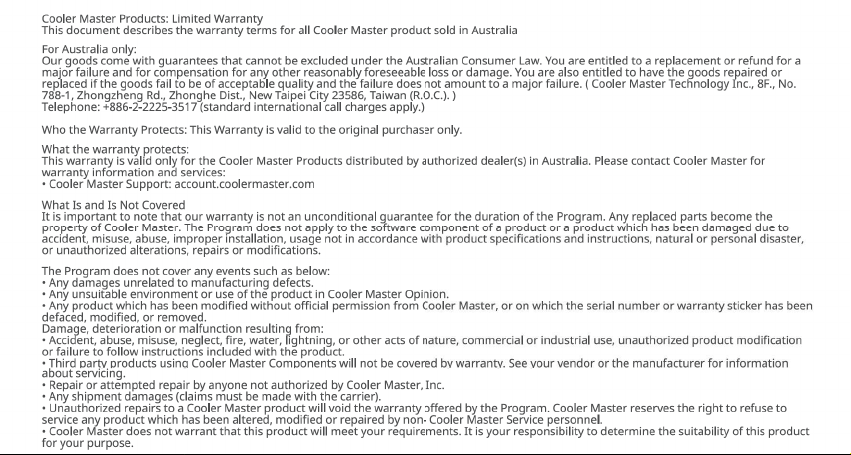The image size is (851, 455).
Task: Click the 'Cooler Master does not warrant' bullet
Action: (x=426, y=437)
